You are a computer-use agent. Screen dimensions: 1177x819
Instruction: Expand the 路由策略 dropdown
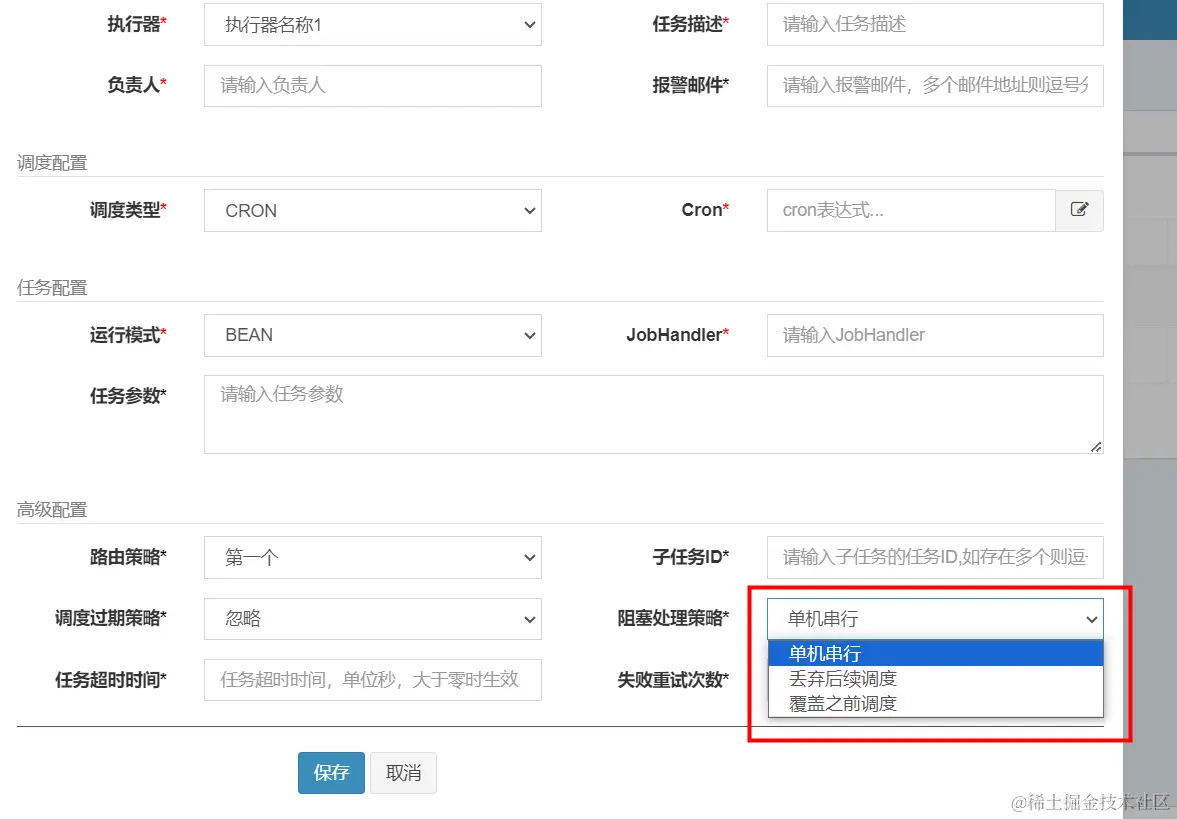click(372, 557)
